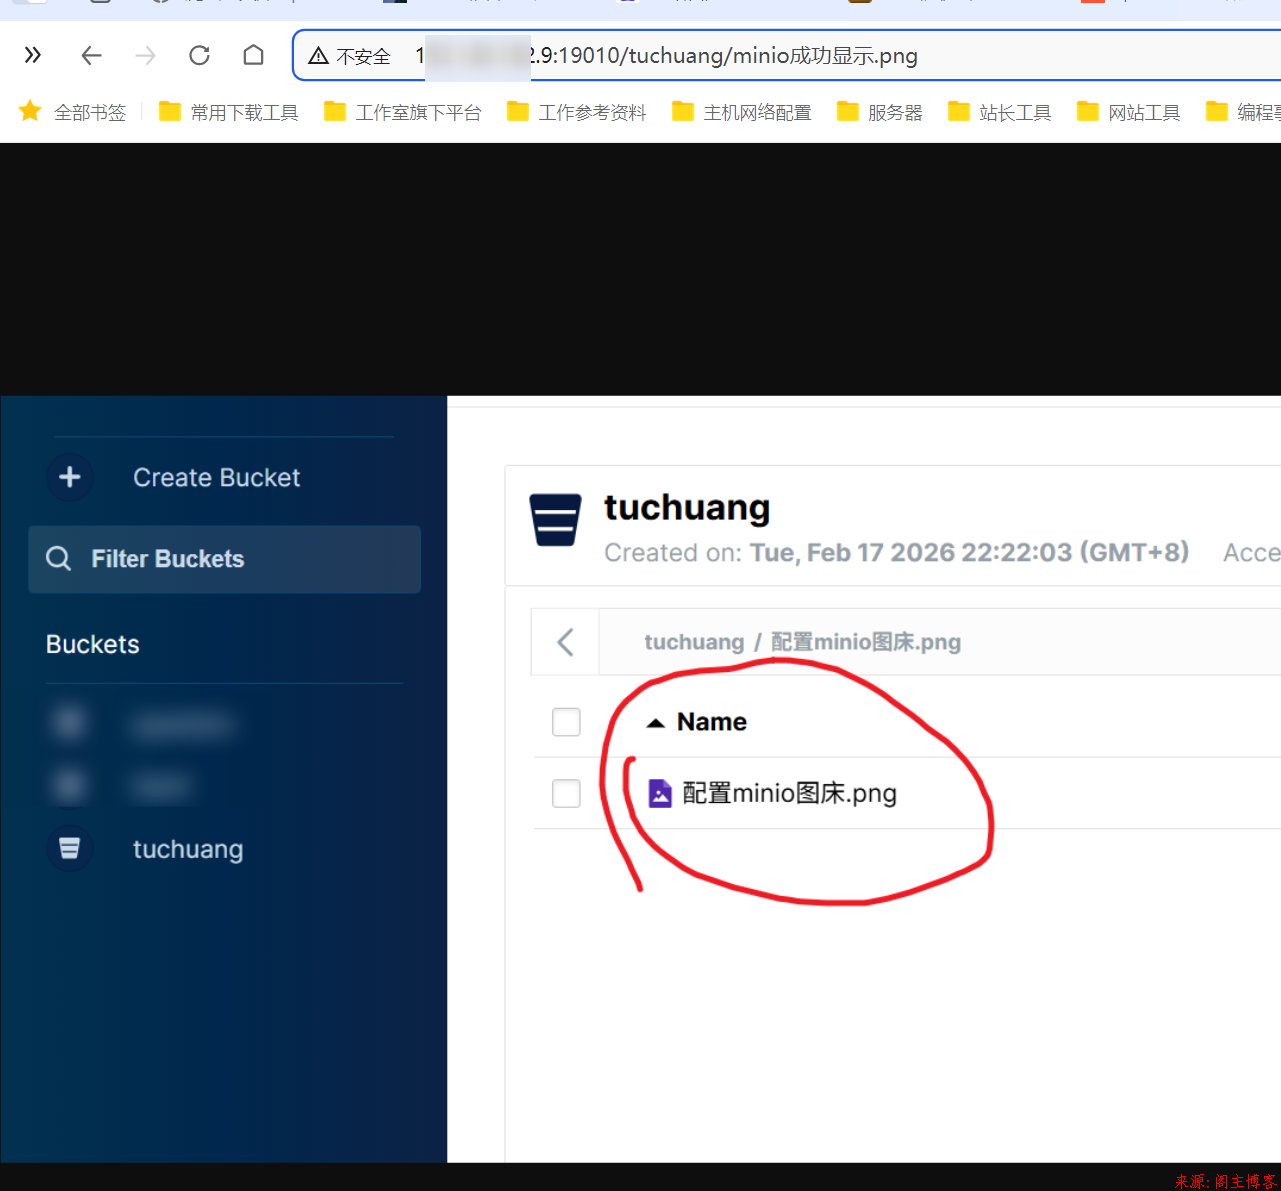Click the Filter Buckets search icon
The height and width of the screenshot is (1191, 1281).
[59, 559]
